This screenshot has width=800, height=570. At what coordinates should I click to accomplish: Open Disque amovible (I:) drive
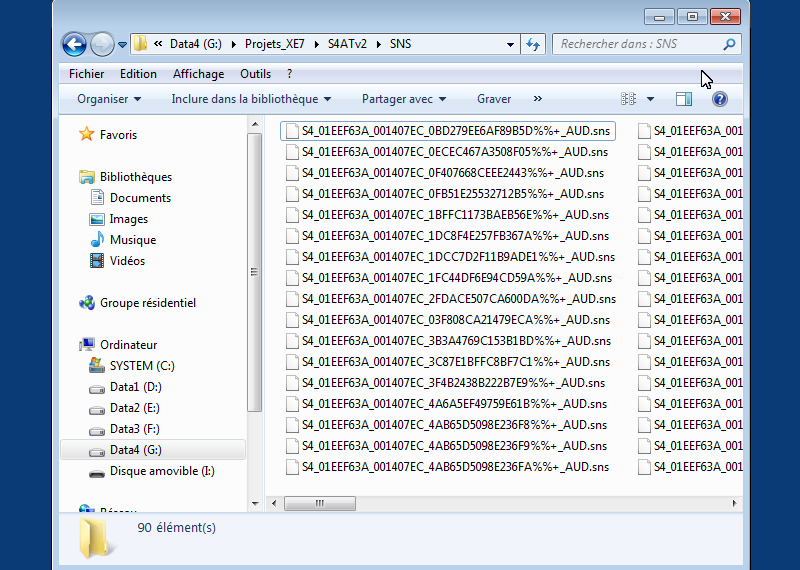(162, 471)
